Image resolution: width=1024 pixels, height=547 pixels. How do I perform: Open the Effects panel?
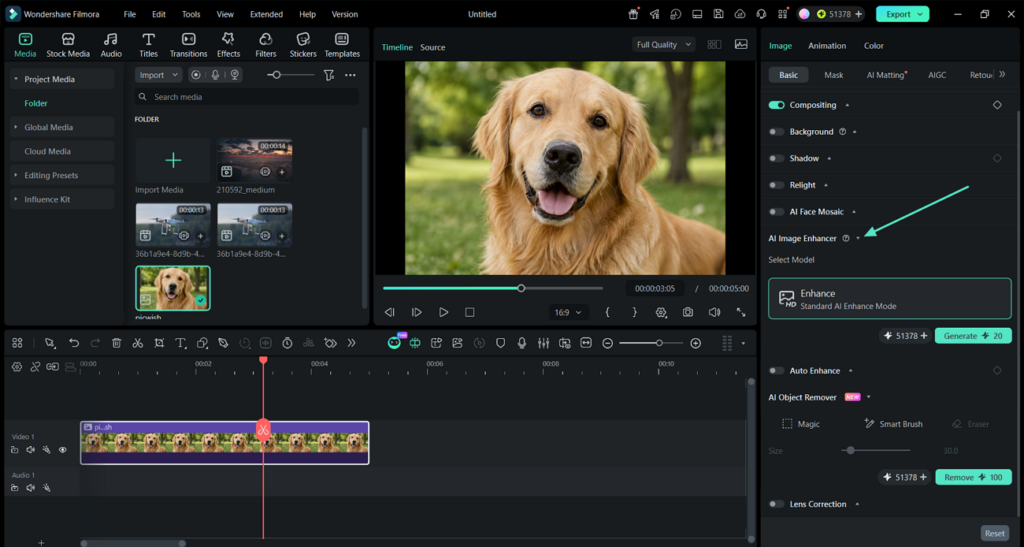coord(228,45)
